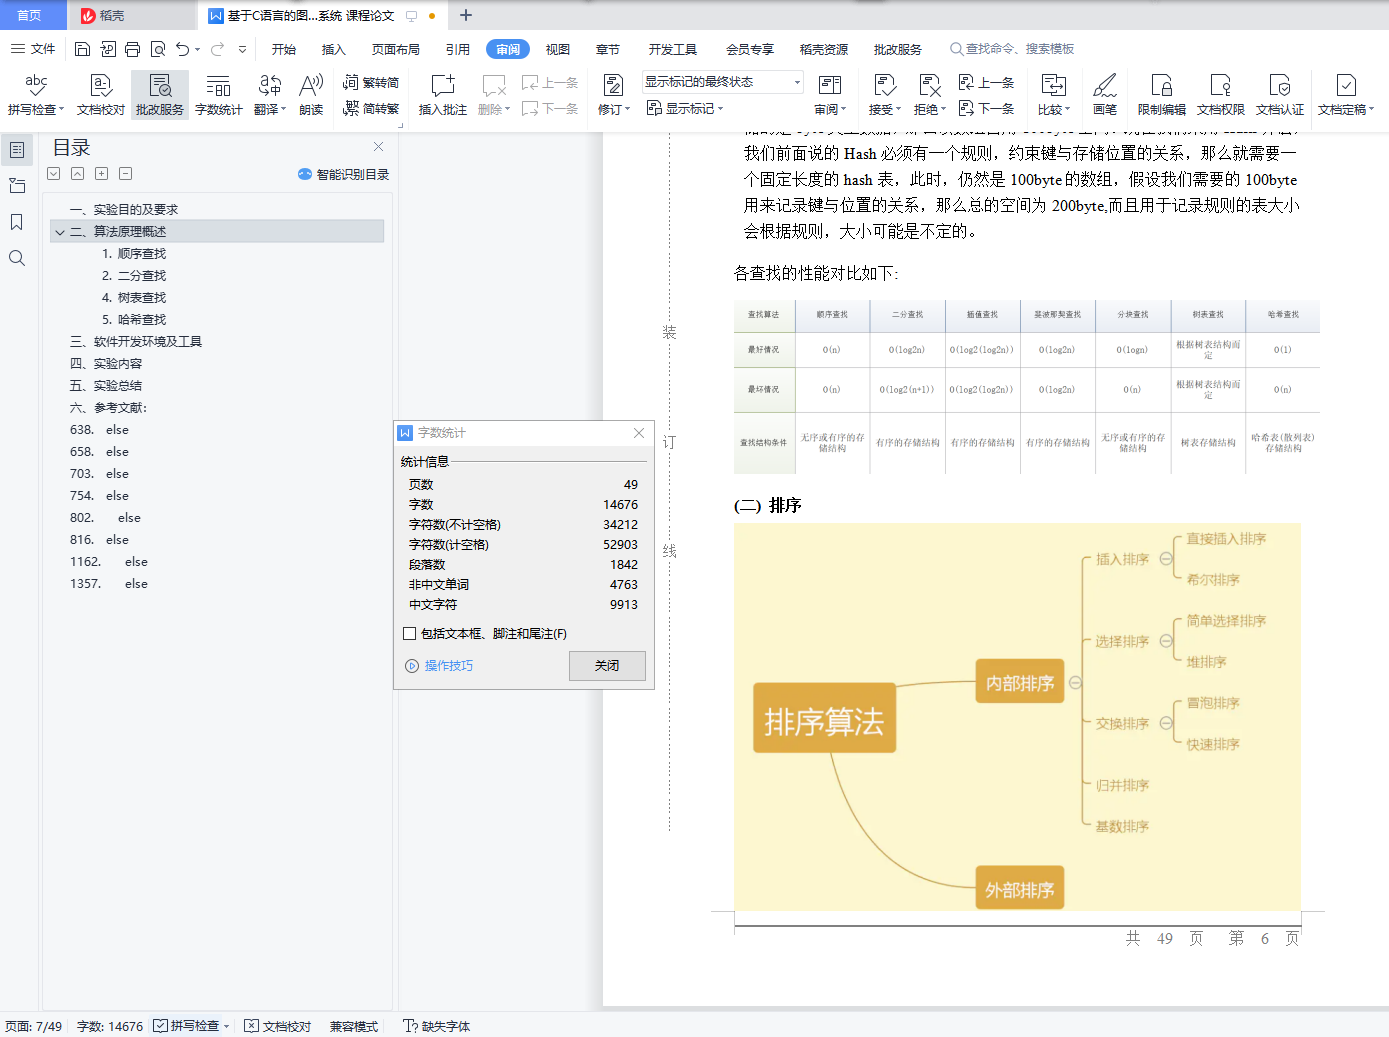Click the printer icon in quick access toolbar
1389x1037 pixels.
pos(133,49)
